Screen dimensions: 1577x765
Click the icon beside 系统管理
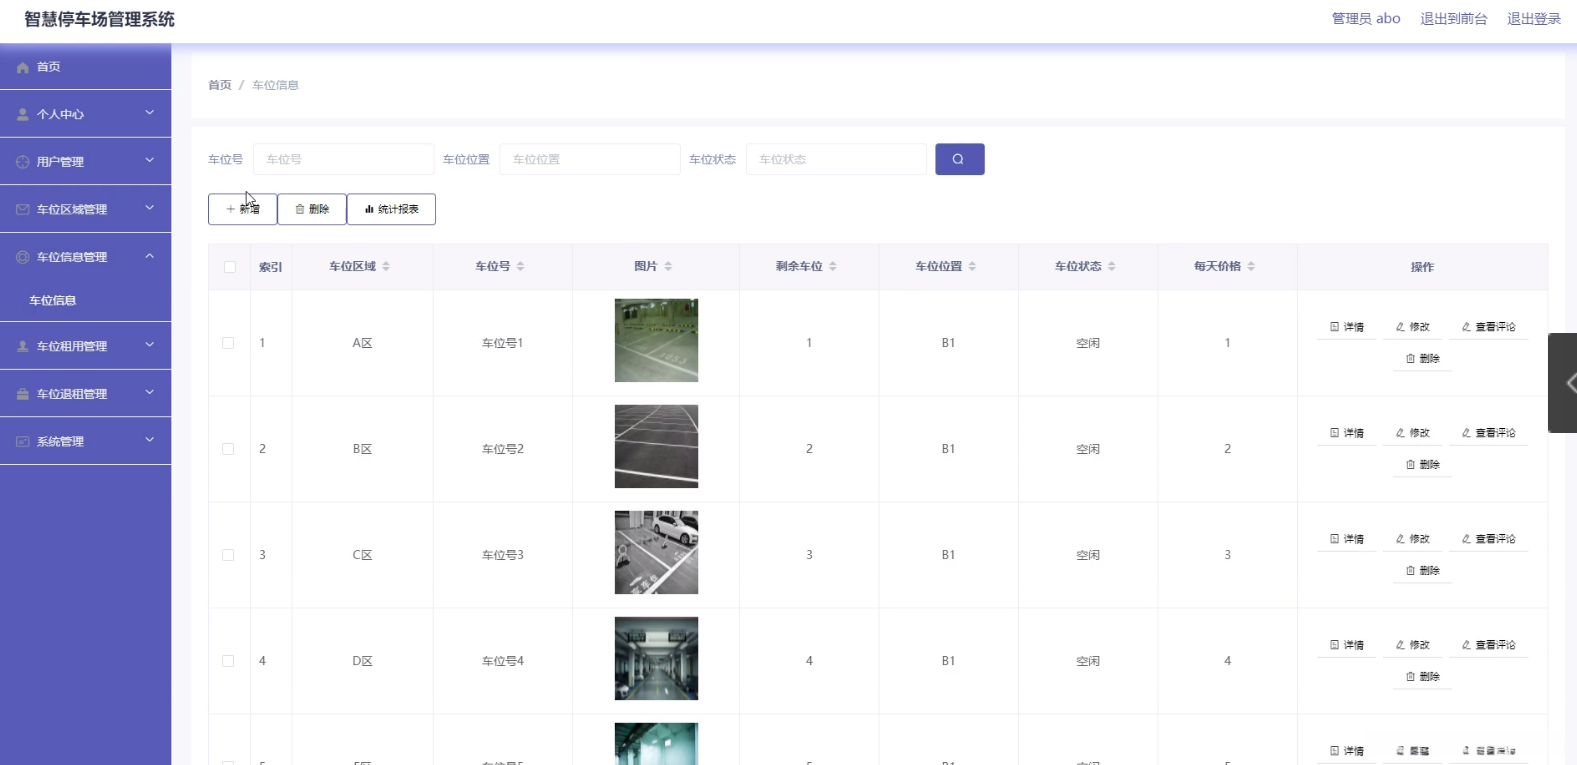(x=23, y=442)
